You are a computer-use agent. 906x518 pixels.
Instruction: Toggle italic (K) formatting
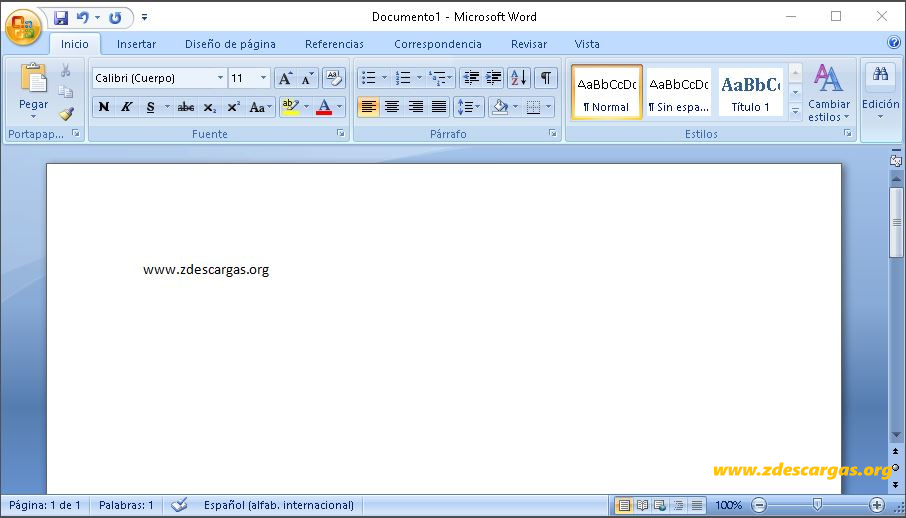(x=127, y=107)
